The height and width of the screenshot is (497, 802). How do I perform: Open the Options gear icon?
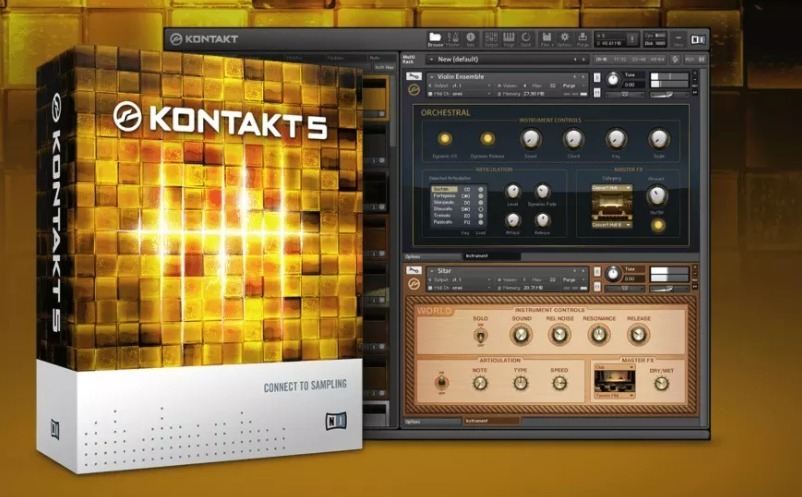coord(565,37)
